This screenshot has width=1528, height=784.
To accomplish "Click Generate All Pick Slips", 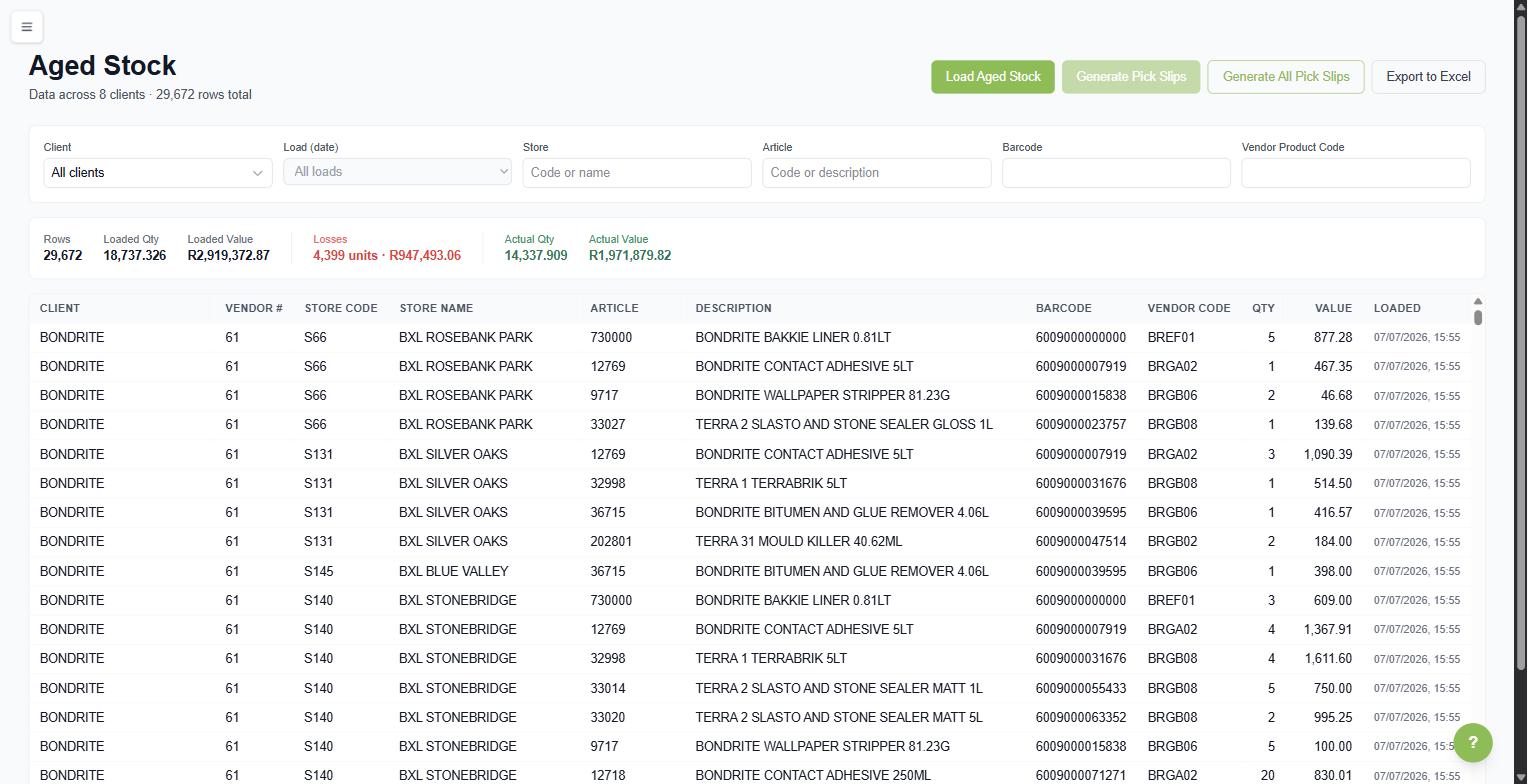I will (x=1286, y=77).
